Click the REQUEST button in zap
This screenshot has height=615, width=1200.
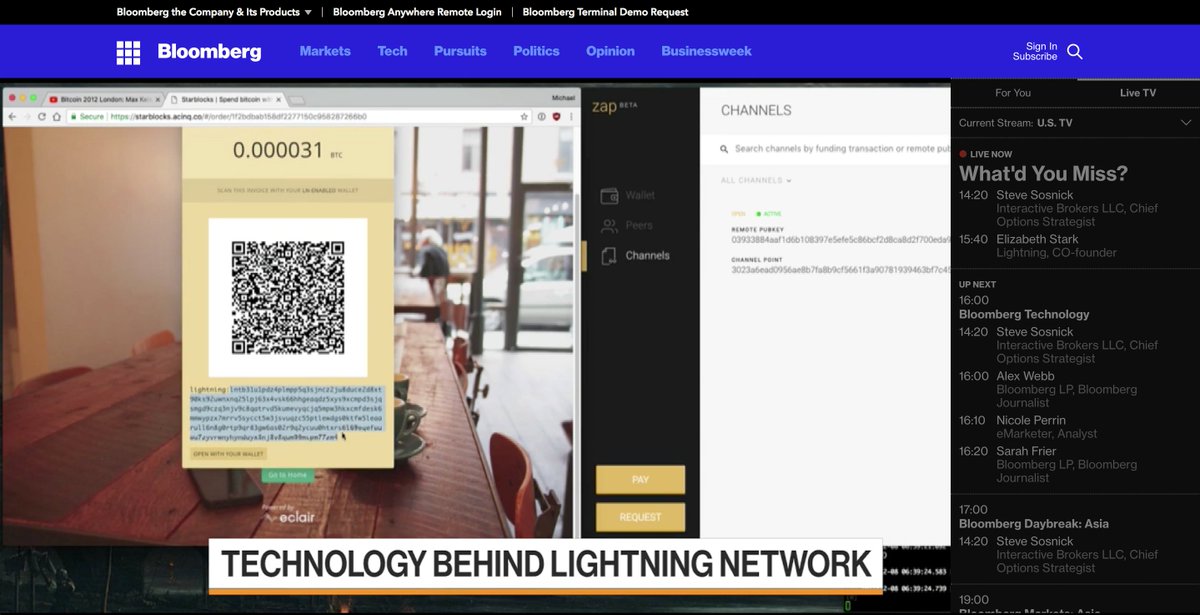[640, 517]
